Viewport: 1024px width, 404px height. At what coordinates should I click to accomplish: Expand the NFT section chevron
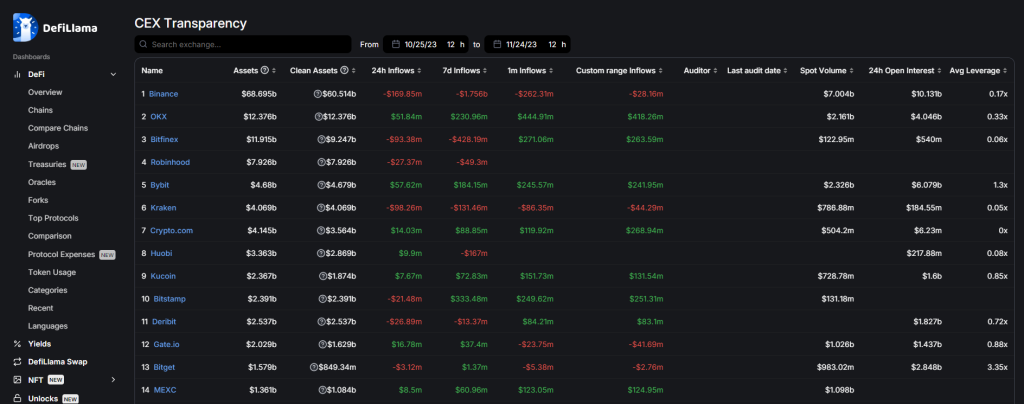[113, 380]
